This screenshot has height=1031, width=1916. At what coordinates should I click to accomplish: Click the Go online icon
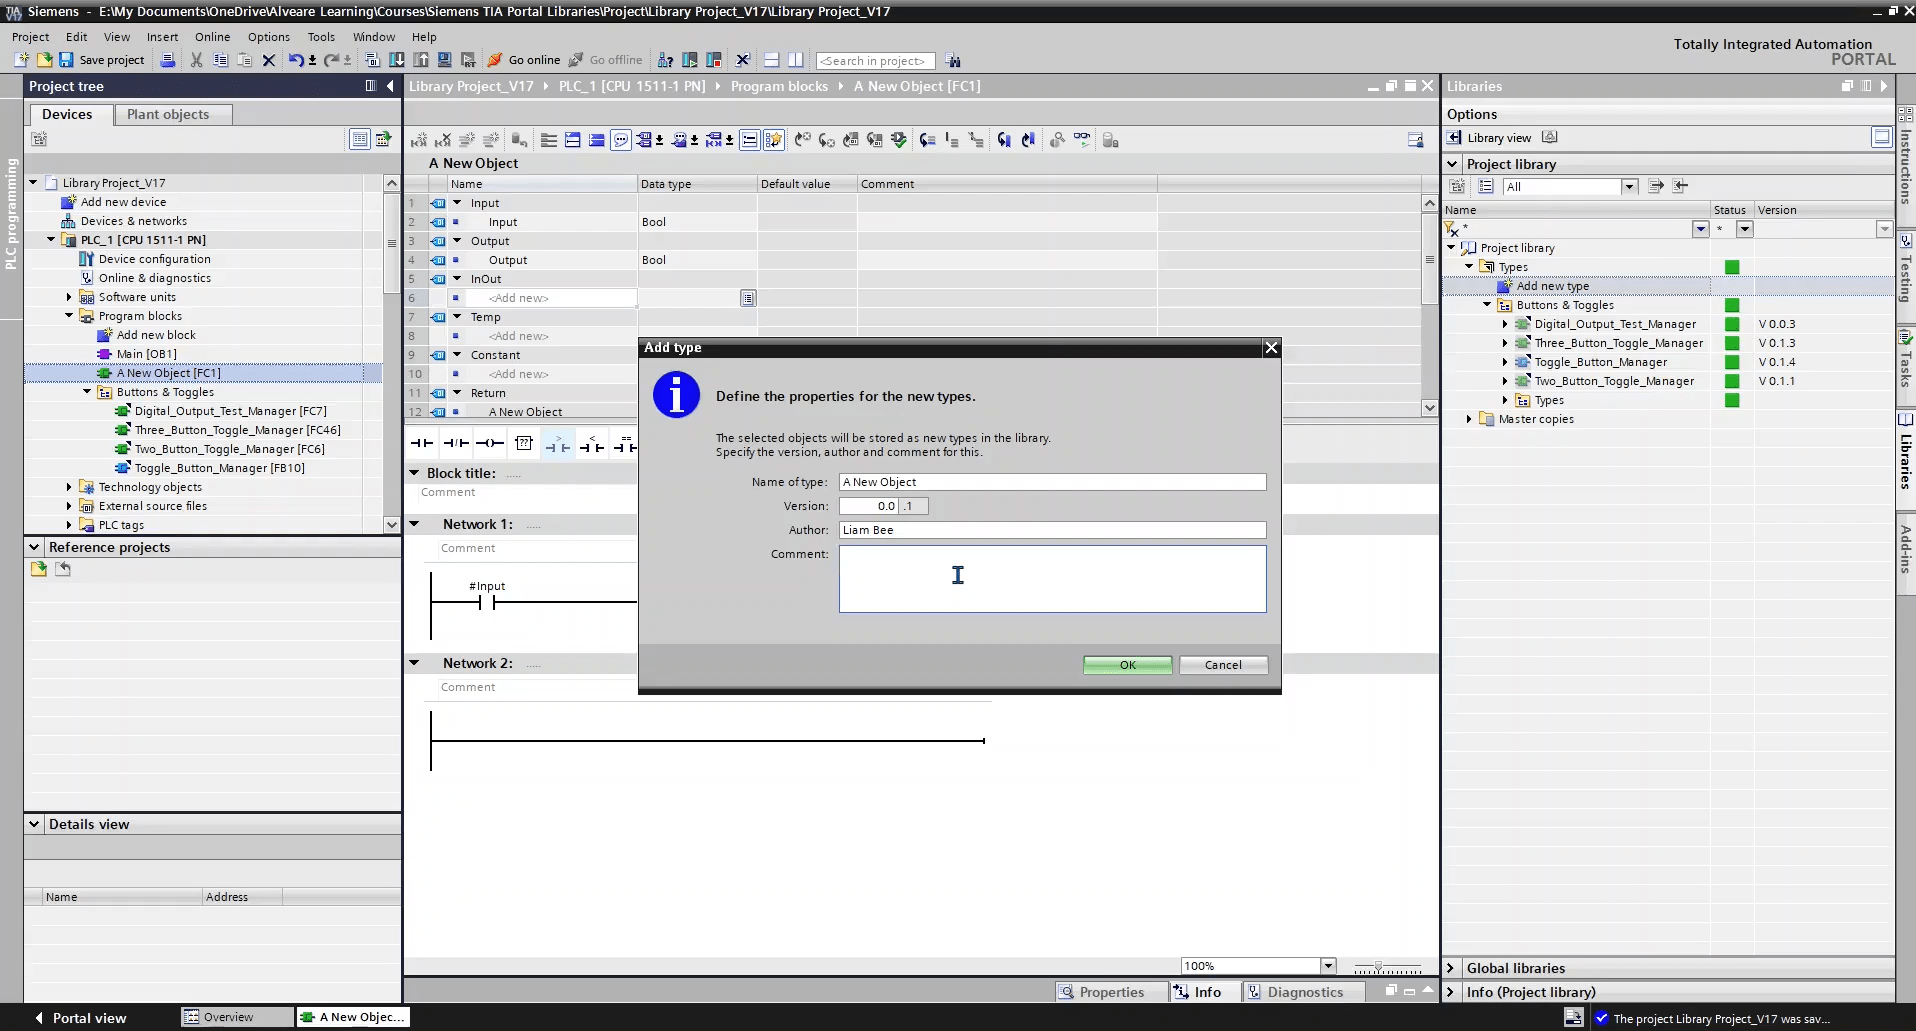click(495, 60)
